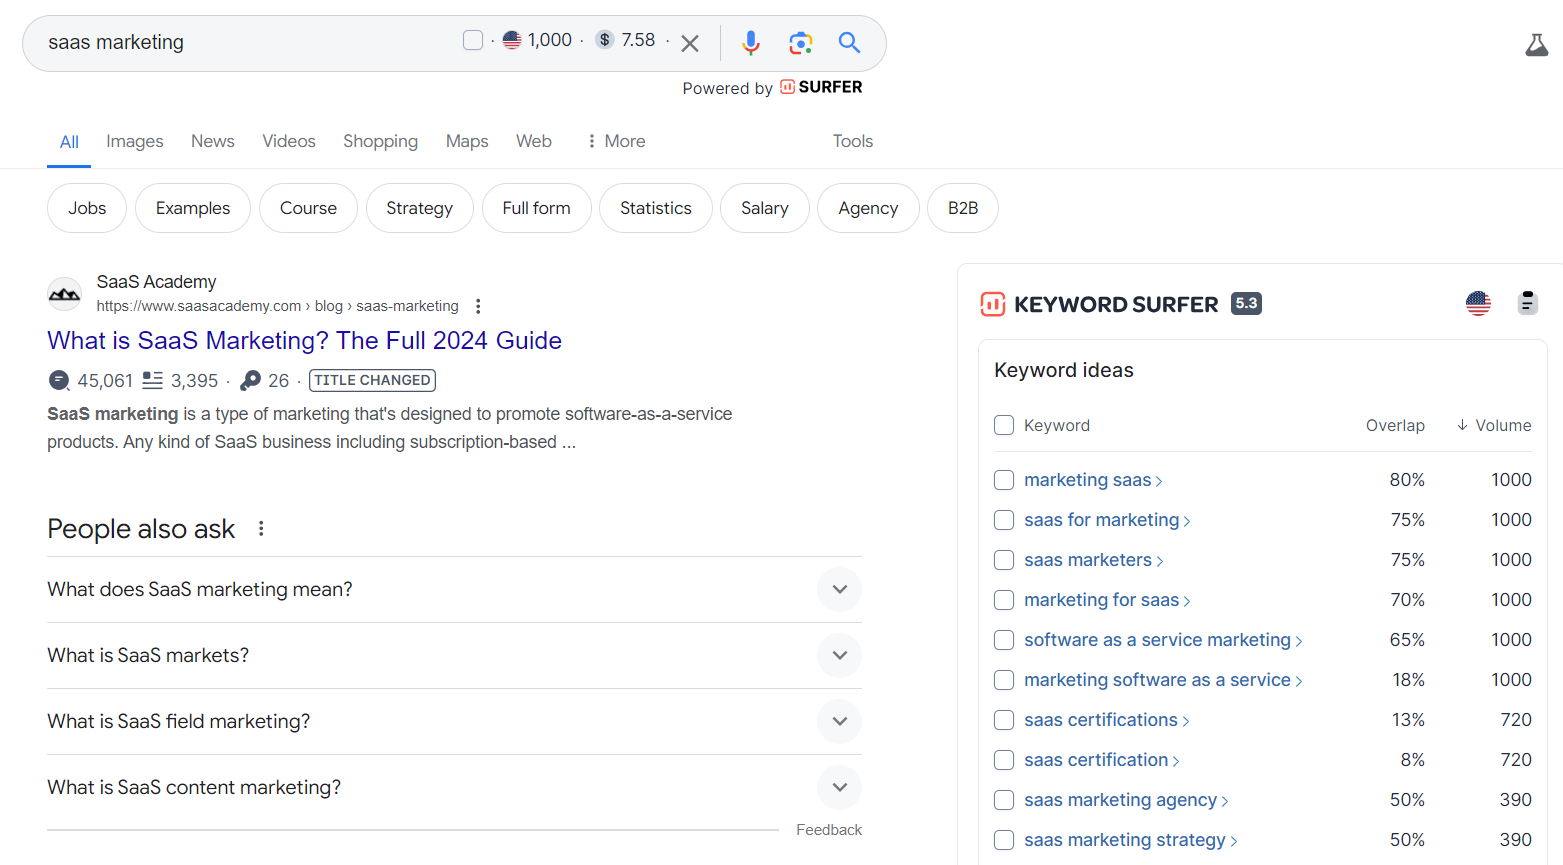Toggle the checkbox inside the search bar
1563x865 pixels.
coord(472,39)
